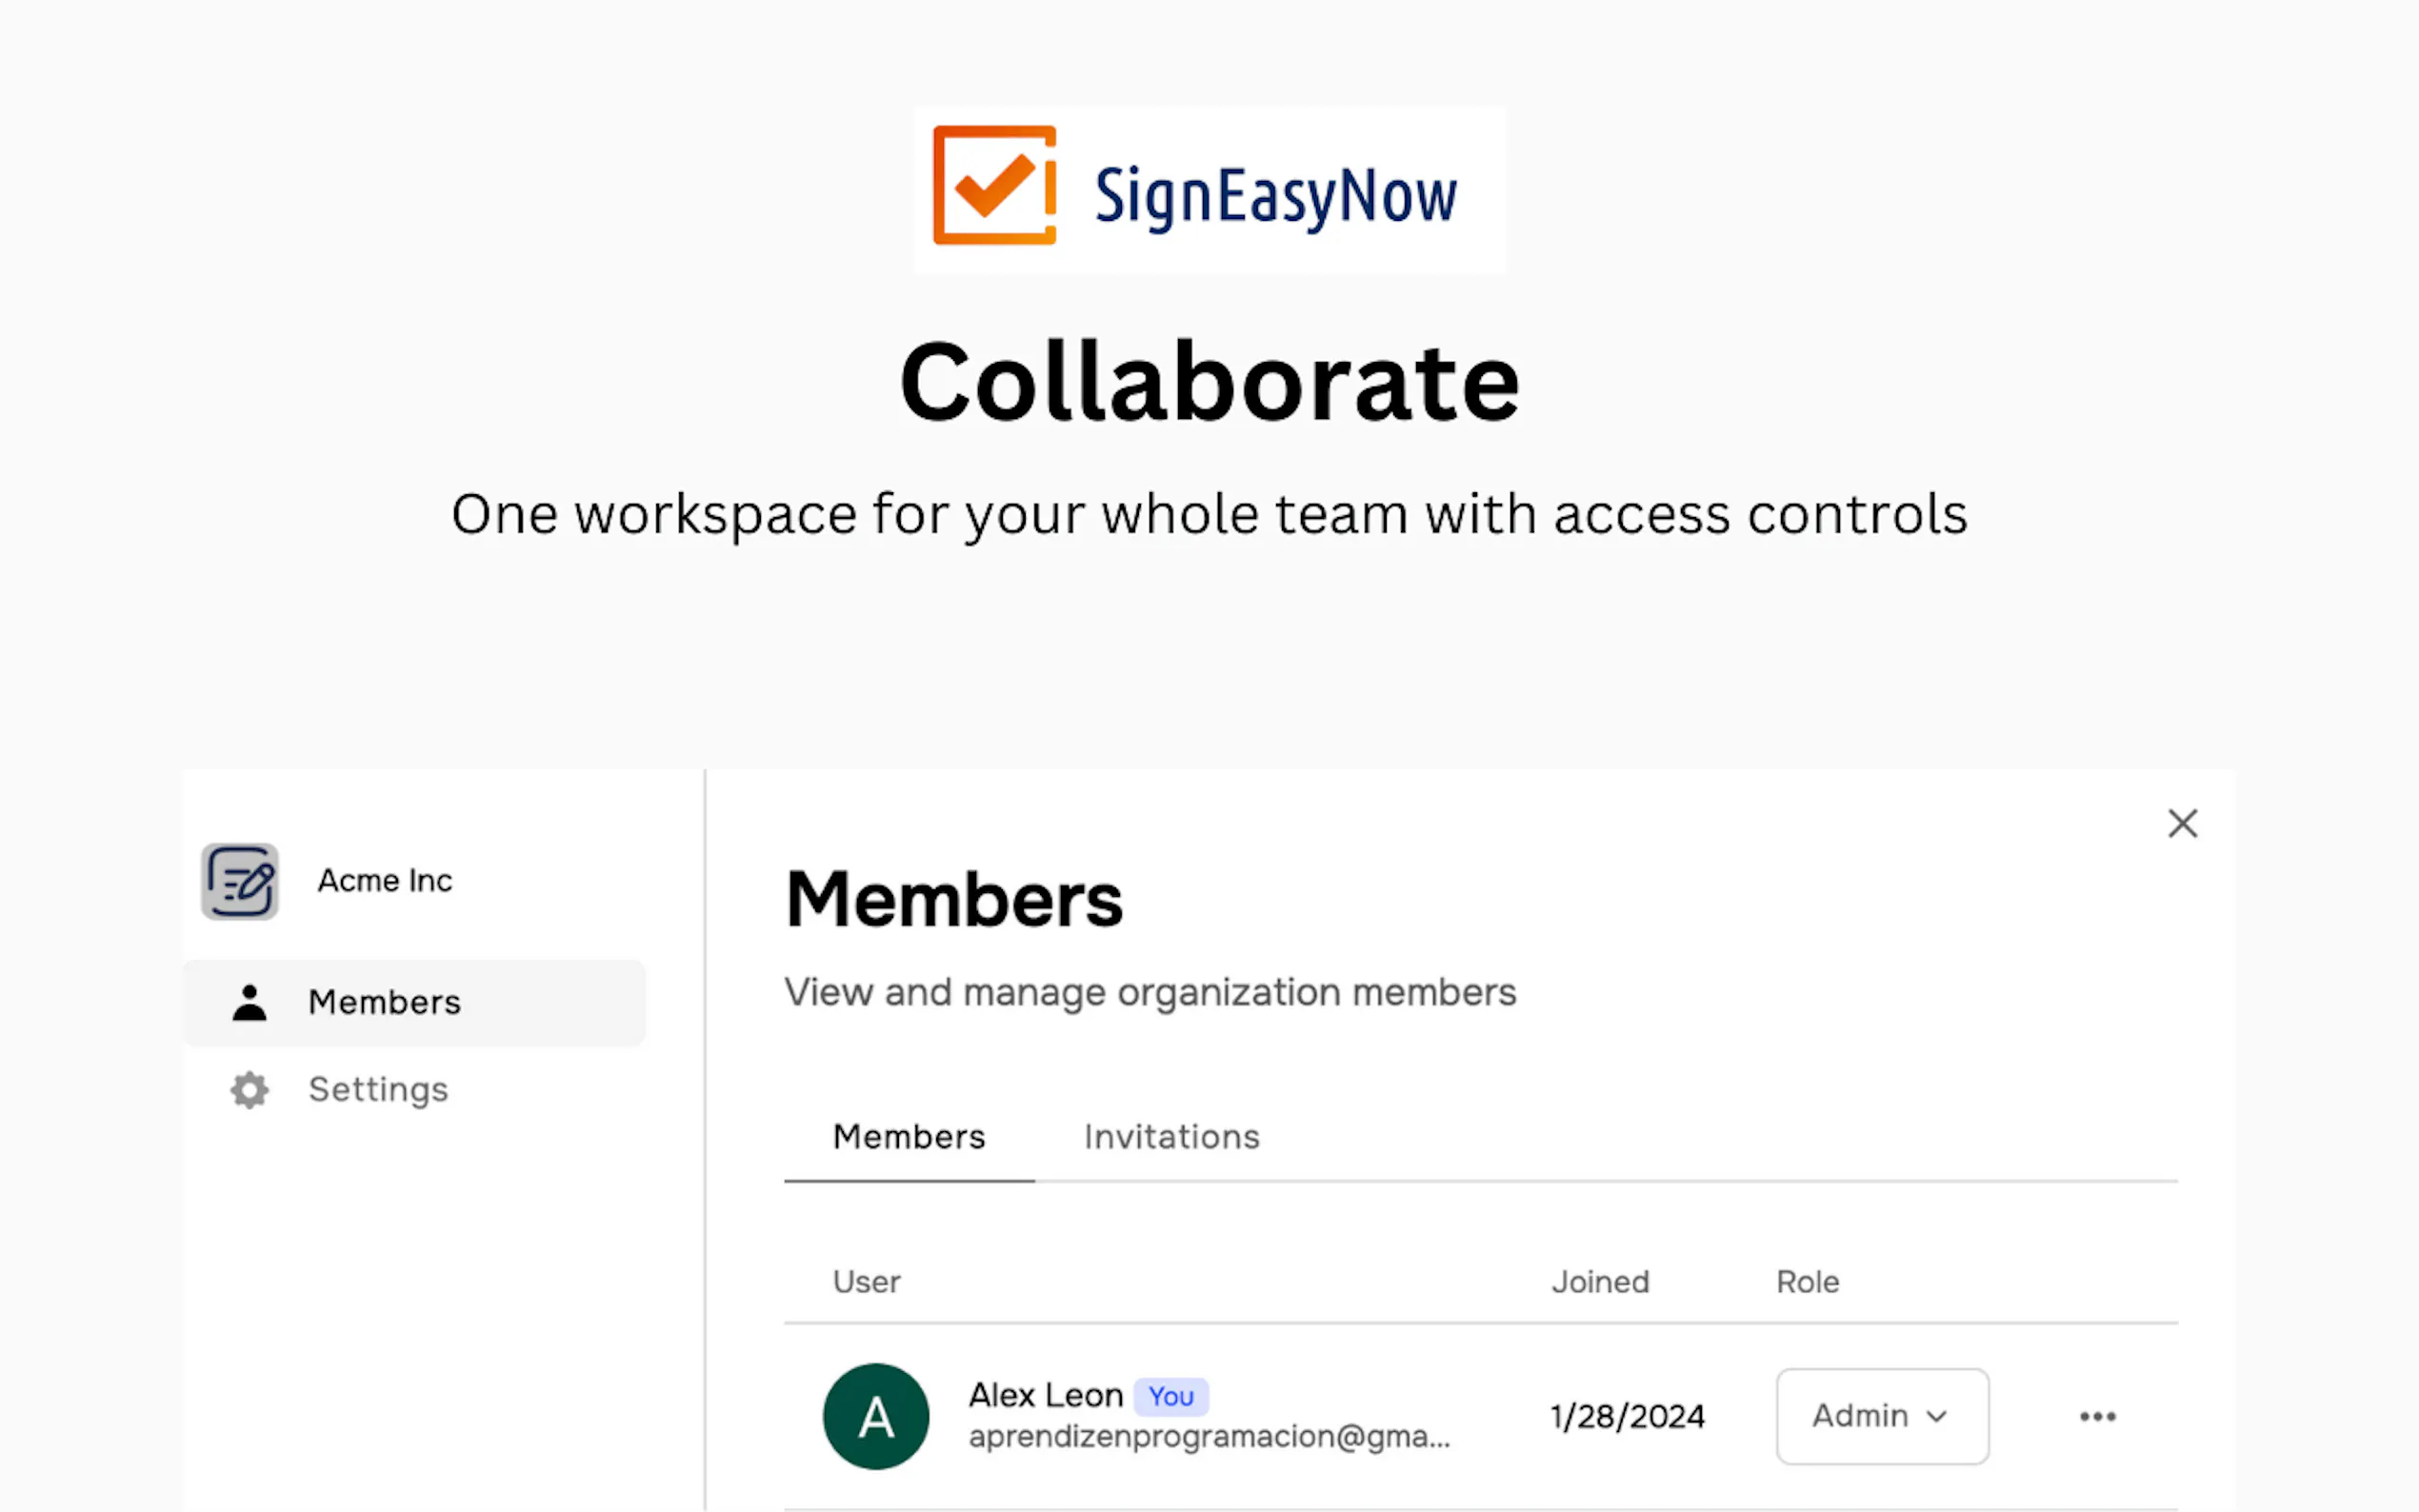The width and height of the screenshot is (2419, 1512).
Task: Select the Members tab under the heading
Action: click(x=909, y=1137)
